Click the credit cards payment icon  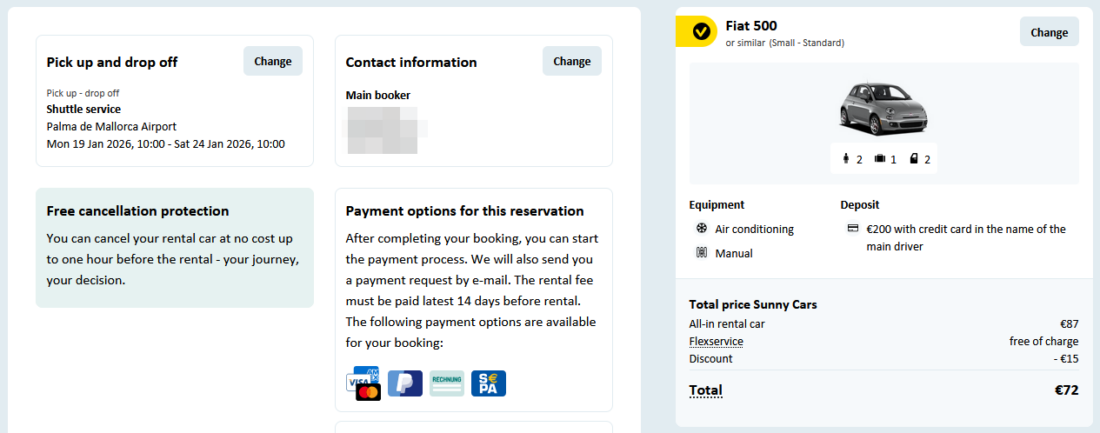point(362,383)
